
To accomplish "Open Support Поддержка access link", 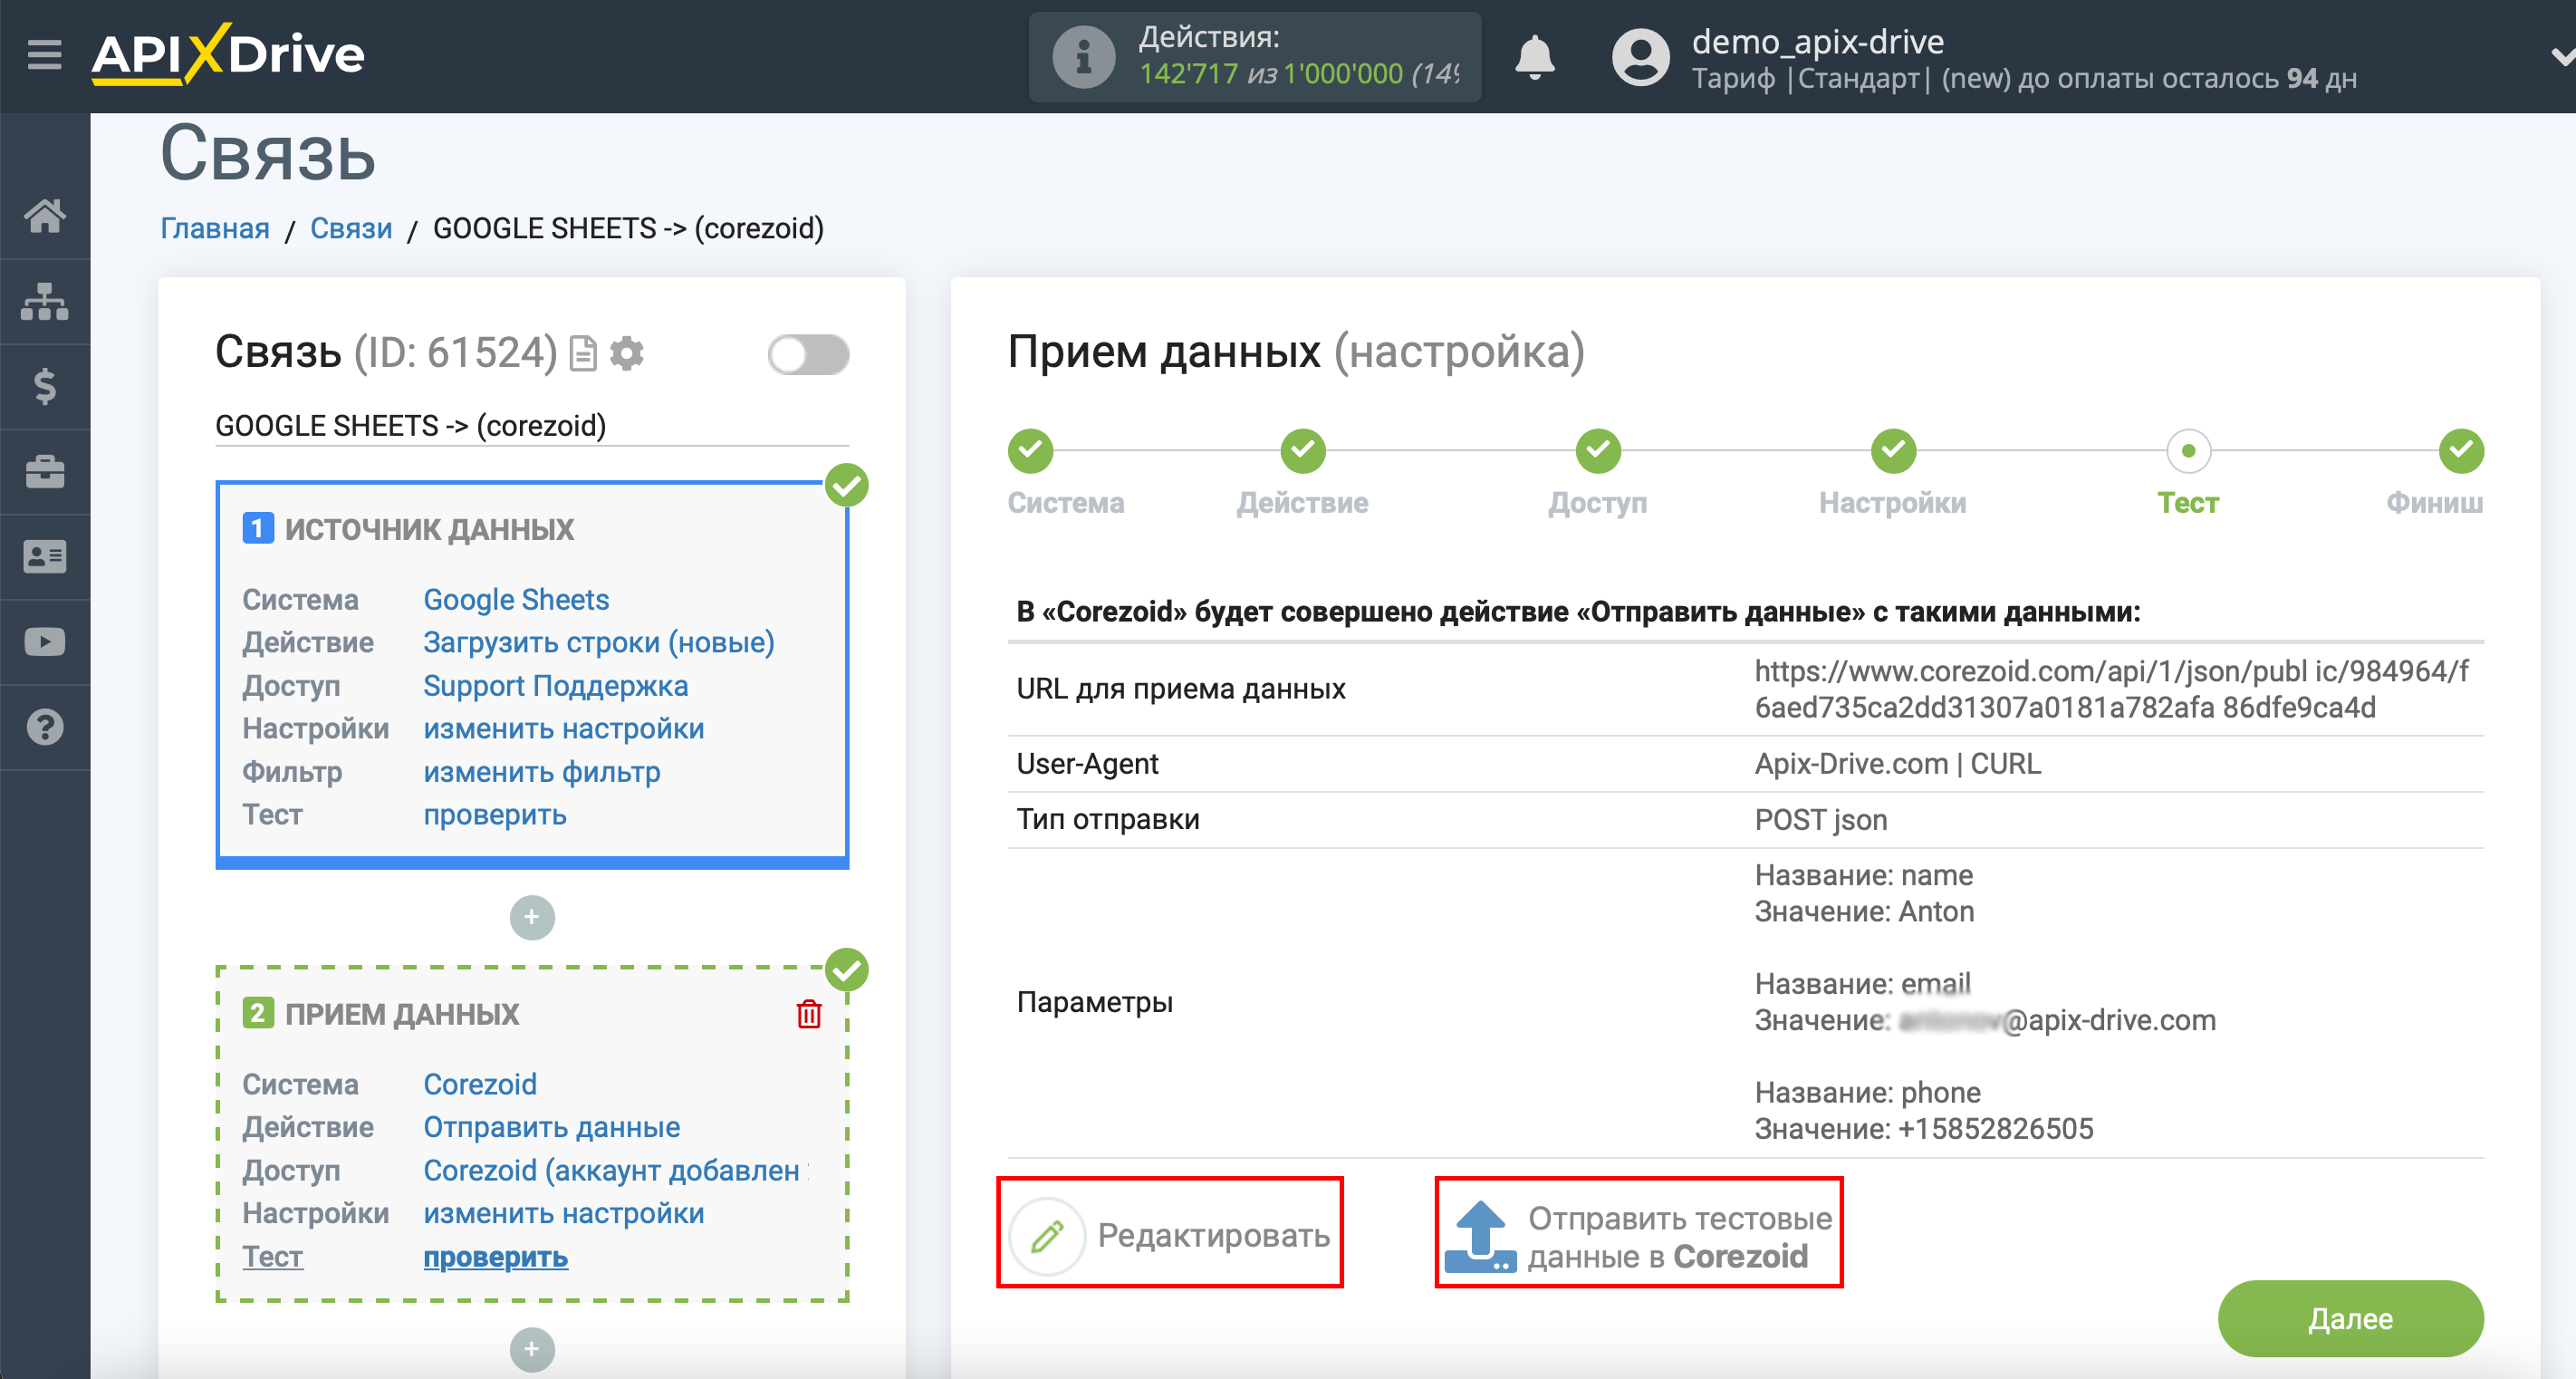I will 556,685.
